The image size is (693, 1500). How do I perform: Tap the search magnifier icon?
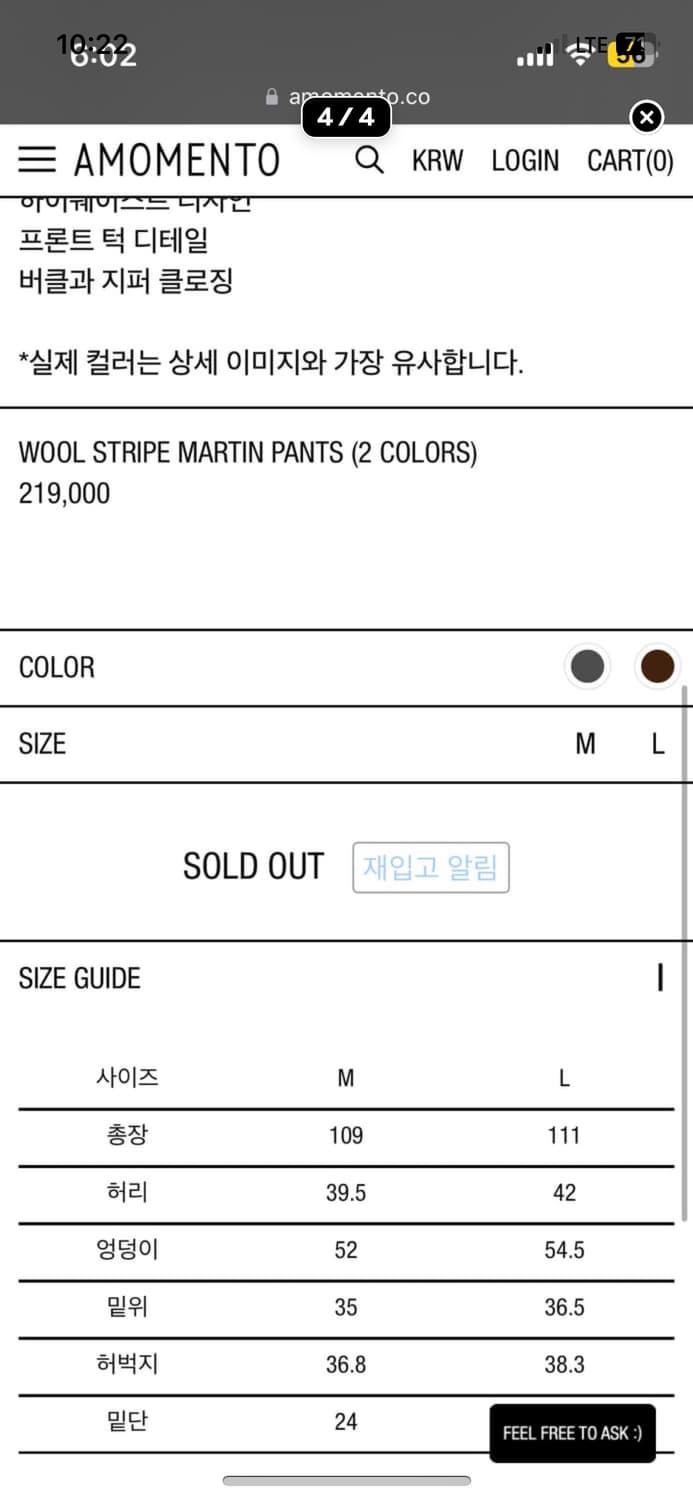click(369, 160)
